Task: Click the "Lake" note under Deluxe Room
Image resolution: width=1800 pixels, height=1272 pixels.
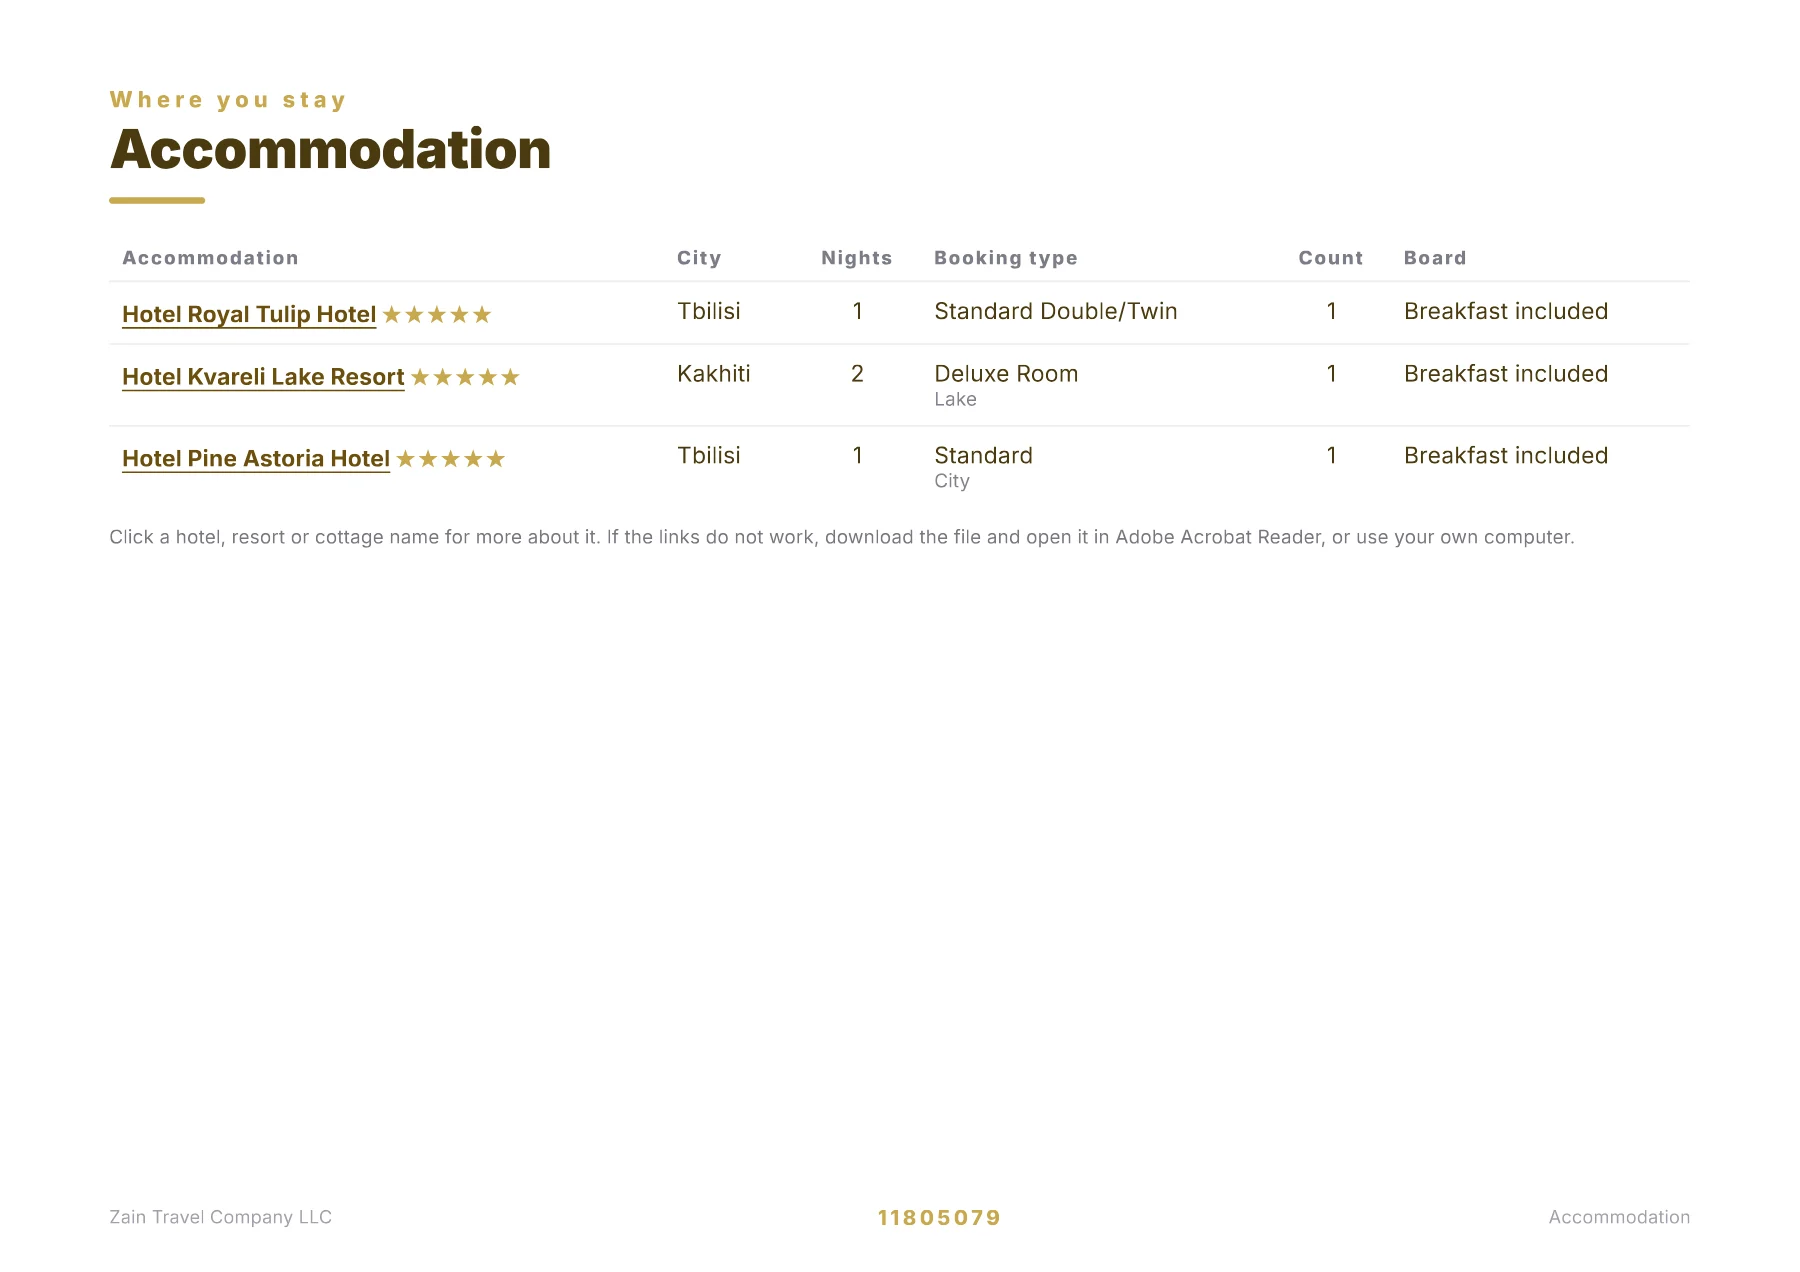Action: [955, 399]
